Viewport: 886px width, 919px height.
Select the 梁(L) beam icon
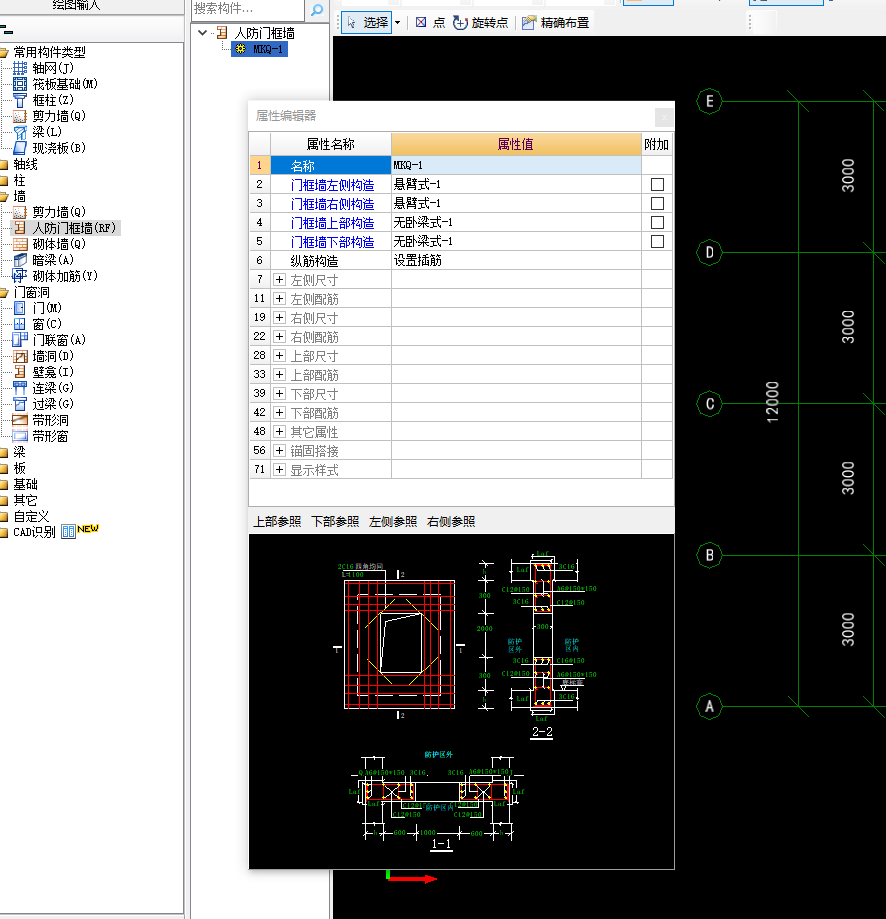click(x=20, y=132)
